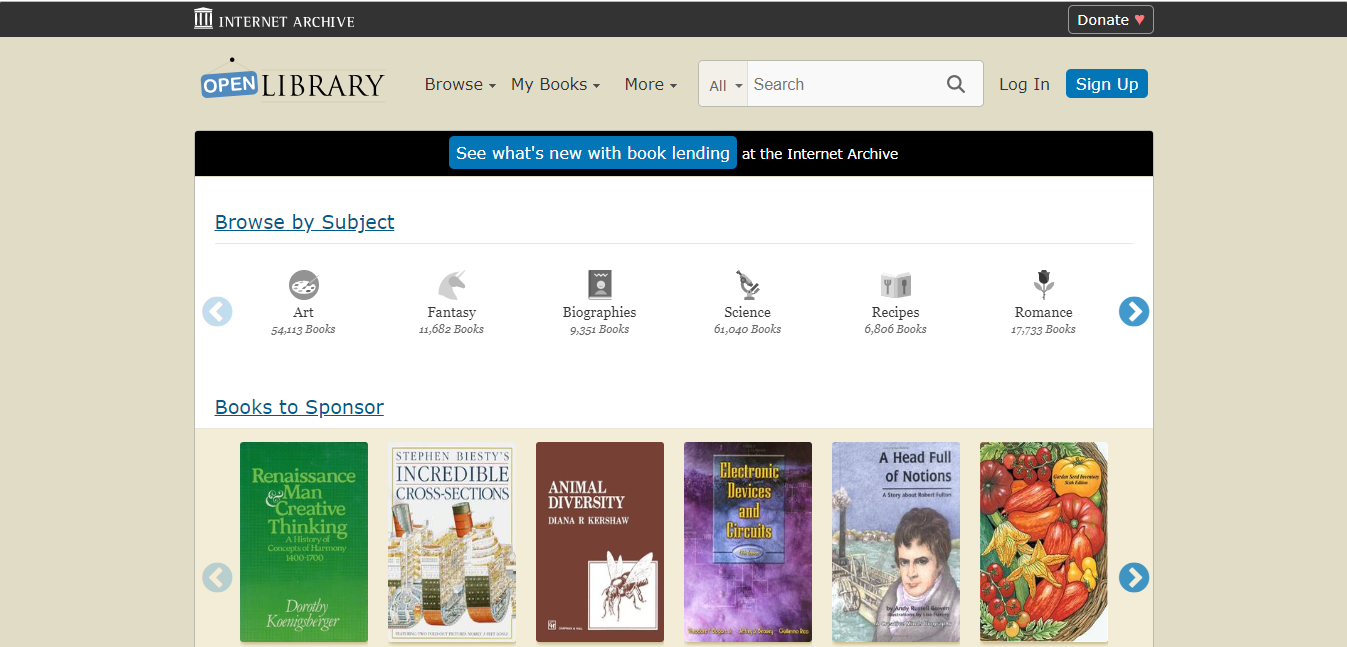Click the magnifying glass search icon

[x=956, y=84]
